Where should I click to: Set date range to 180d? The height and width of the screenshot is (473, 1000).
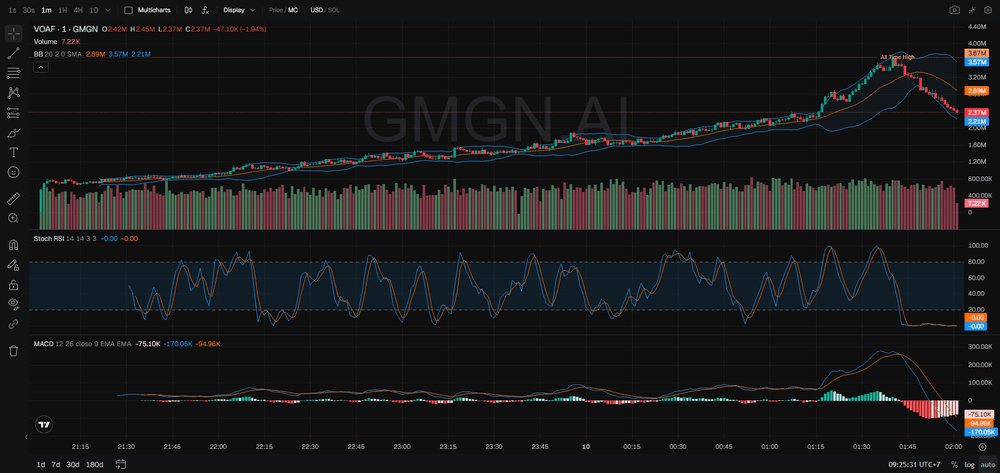pyautogui.click(x=94, y=464)
